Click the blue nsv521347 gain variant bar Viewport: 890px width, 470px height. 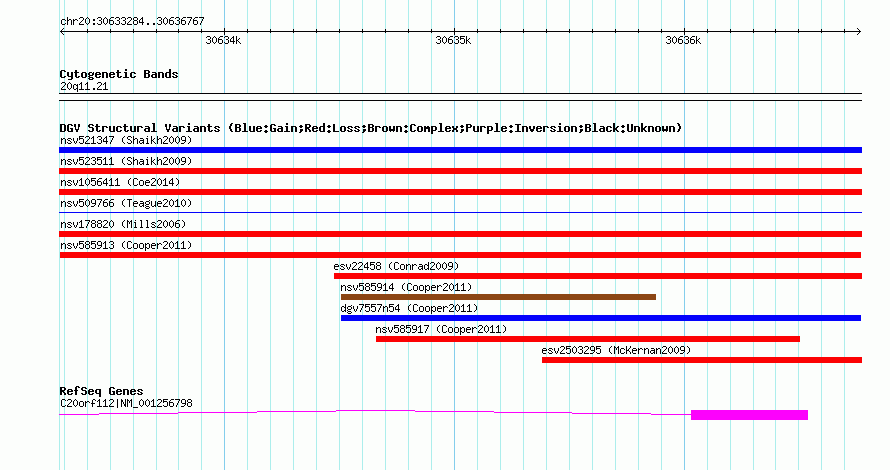pyautogui.click(x=460, y=150)
